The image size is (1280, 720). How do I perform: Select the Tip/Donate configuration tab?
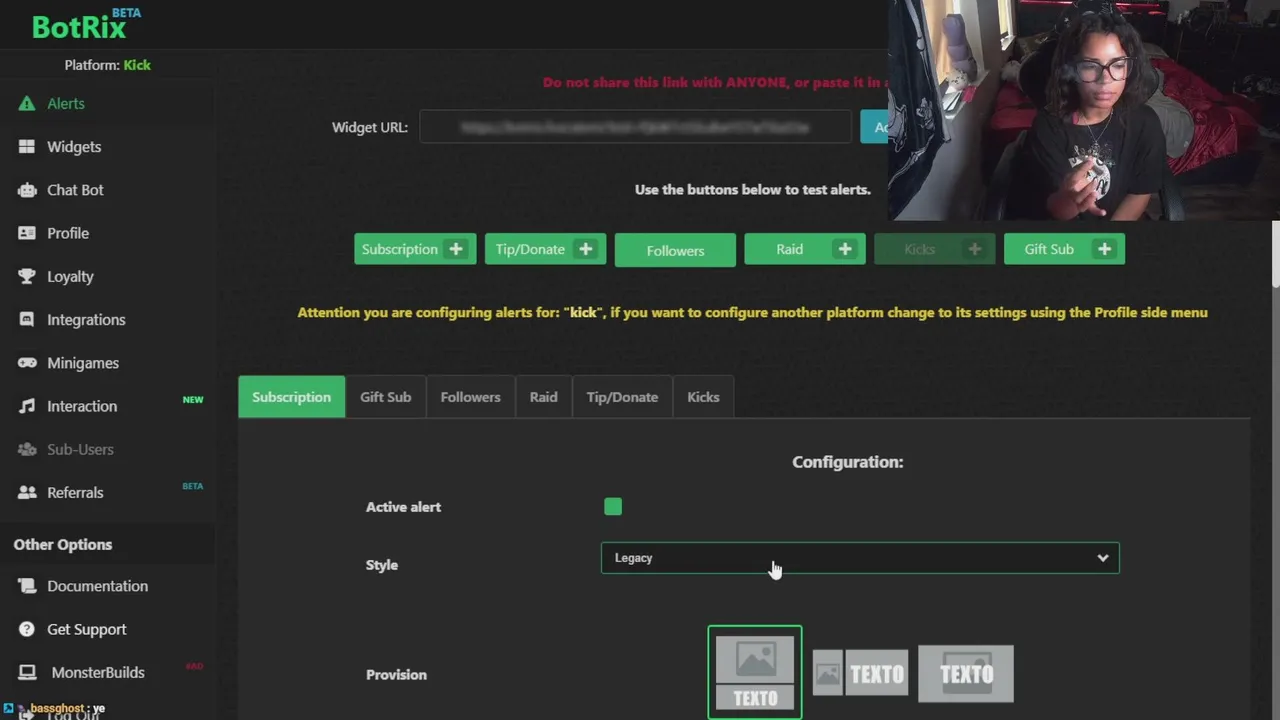pos(622,397)
